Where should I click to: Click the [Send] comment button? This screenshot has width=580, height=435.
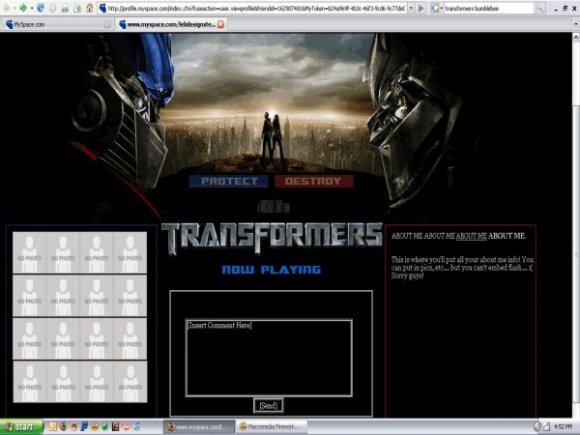268,405
